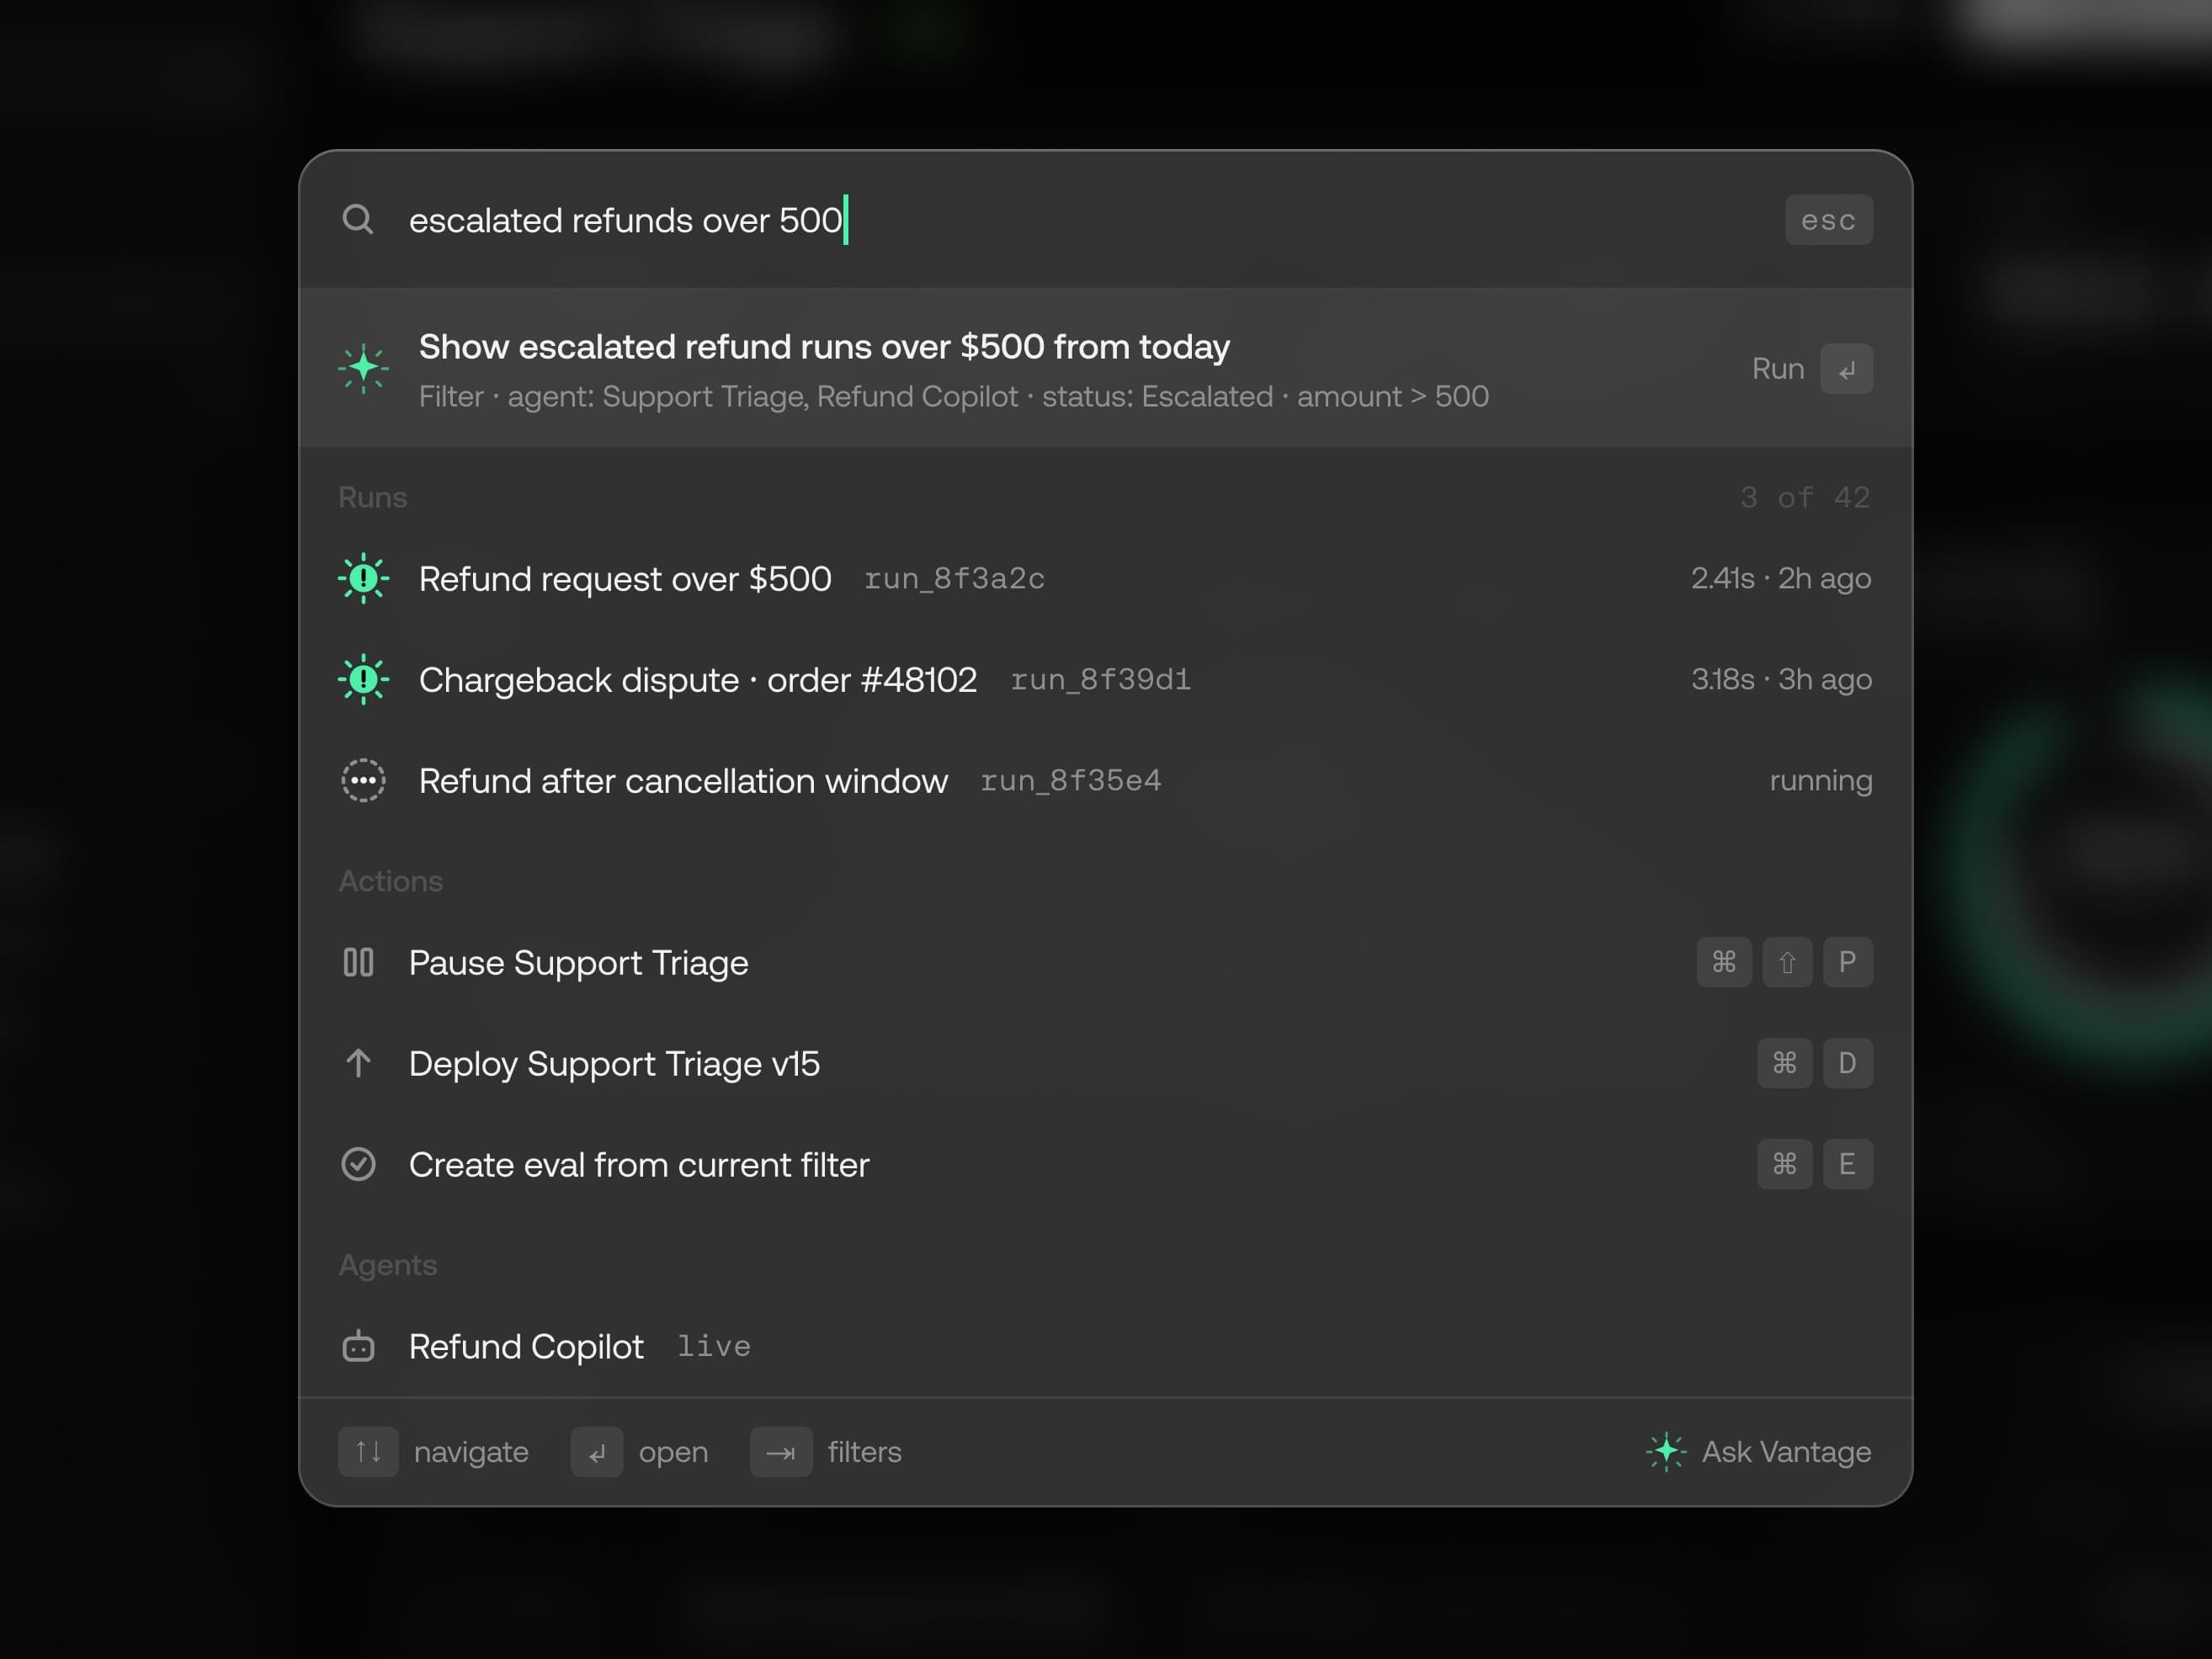Open Chargeback dispute order #48102 run
Screen dimensions: 2212x1659
(x=1105, y=679)
